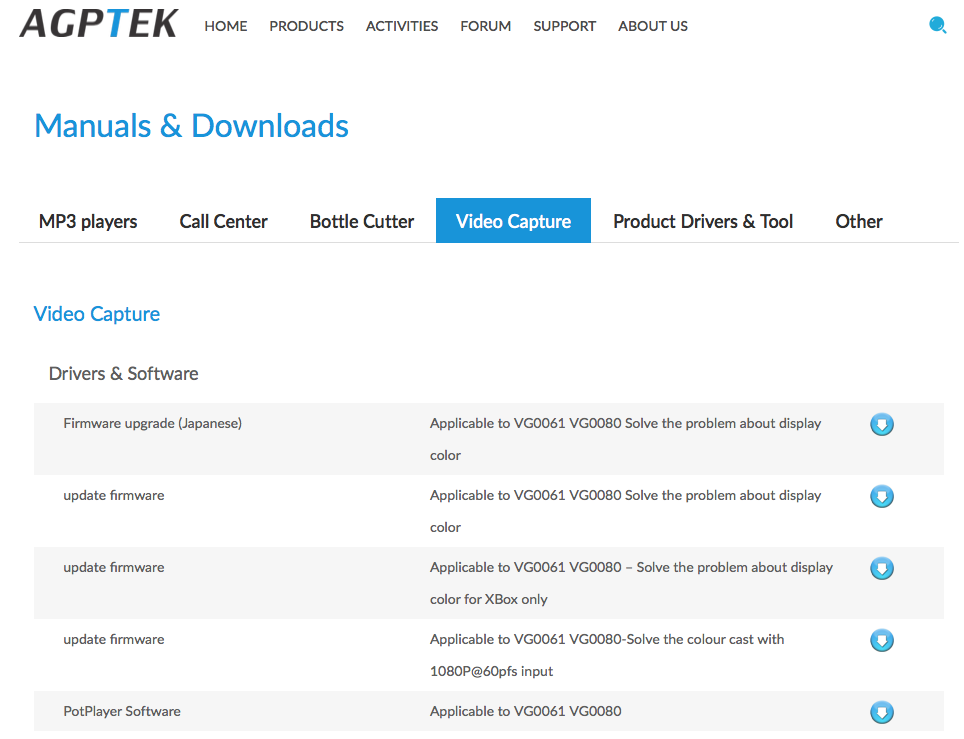The image size is (964, 739).
Task: Navigate to the HOME page
Action: click(225, 26)
